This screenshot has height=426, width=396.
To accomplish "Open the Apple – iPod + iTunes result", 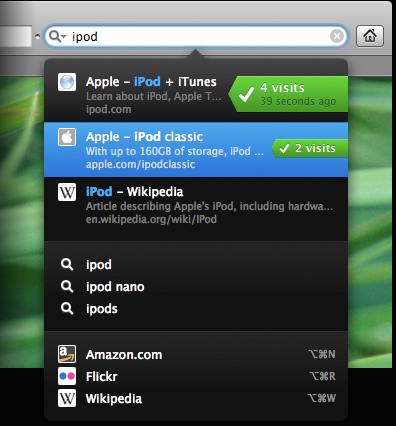I will pos(196,94).
